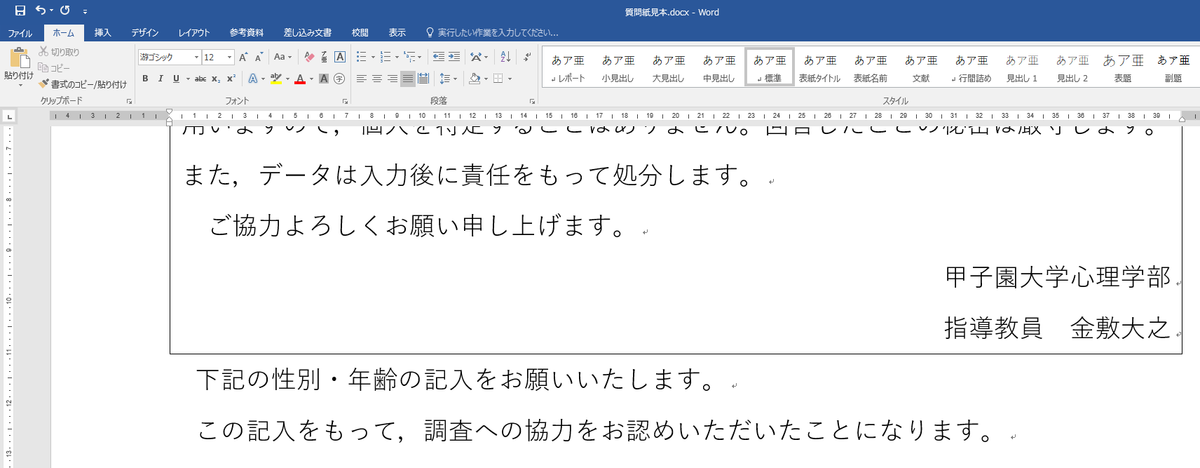This screenshot has height=468, width=1200.
Task: Apply red font color A button
Action: [300, 79]
